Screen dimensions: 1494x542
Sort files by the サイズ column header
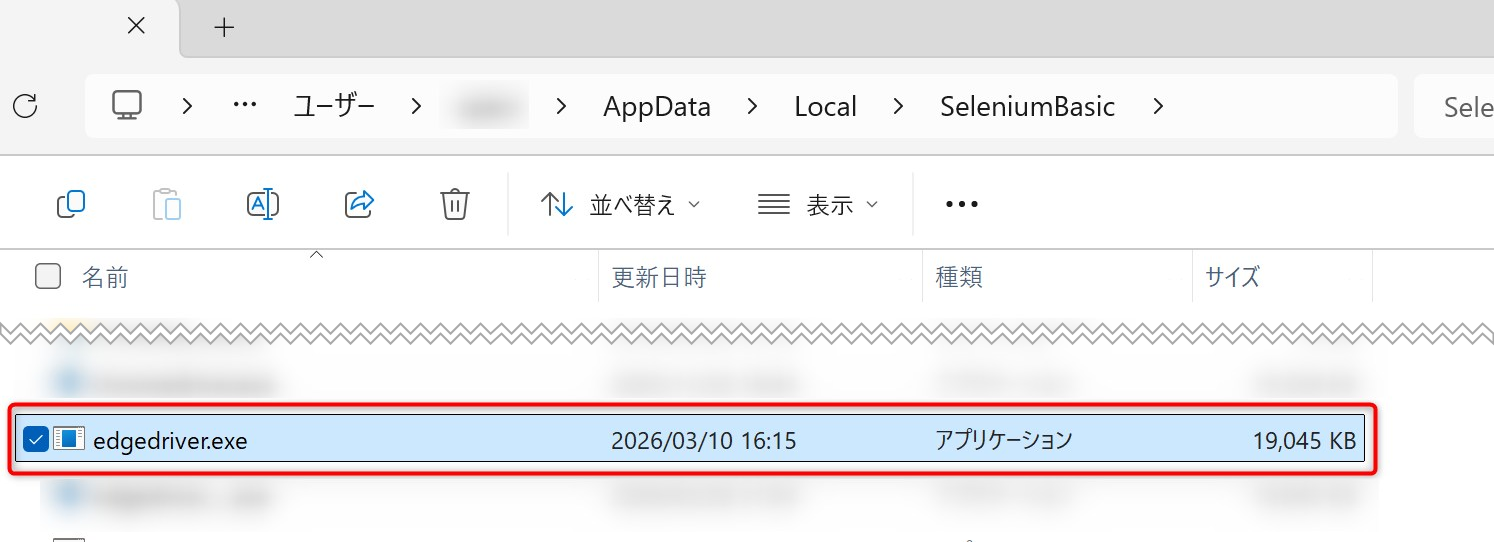[x=1232, y=277]
